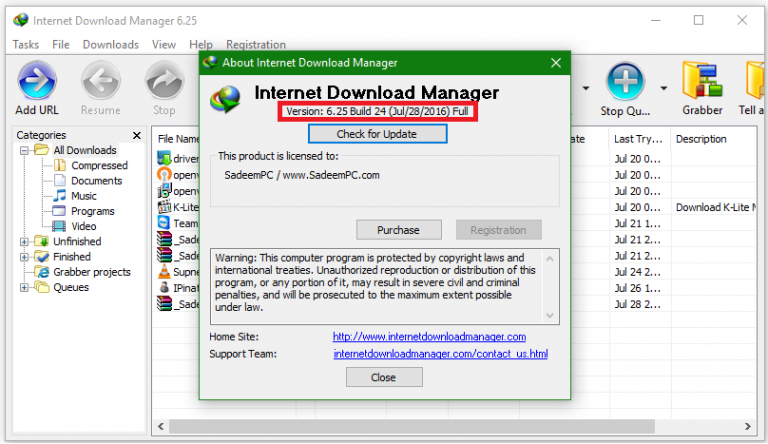Select the Music category icon
The width and height of the screenshot is (768, 444).
coord(60,196)
